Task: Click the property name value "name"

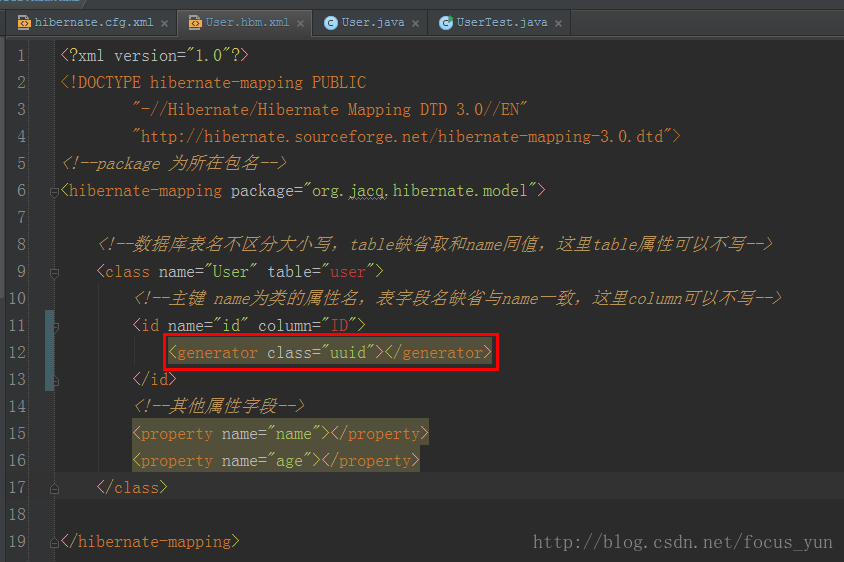Action: click(x=293, y=433)
